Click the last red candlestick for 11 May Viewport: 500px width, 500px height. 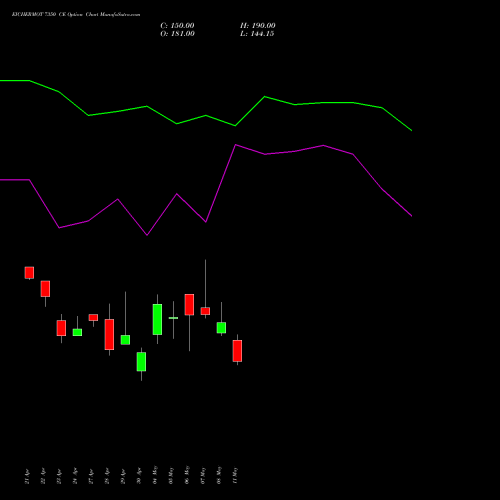[237, 351]
